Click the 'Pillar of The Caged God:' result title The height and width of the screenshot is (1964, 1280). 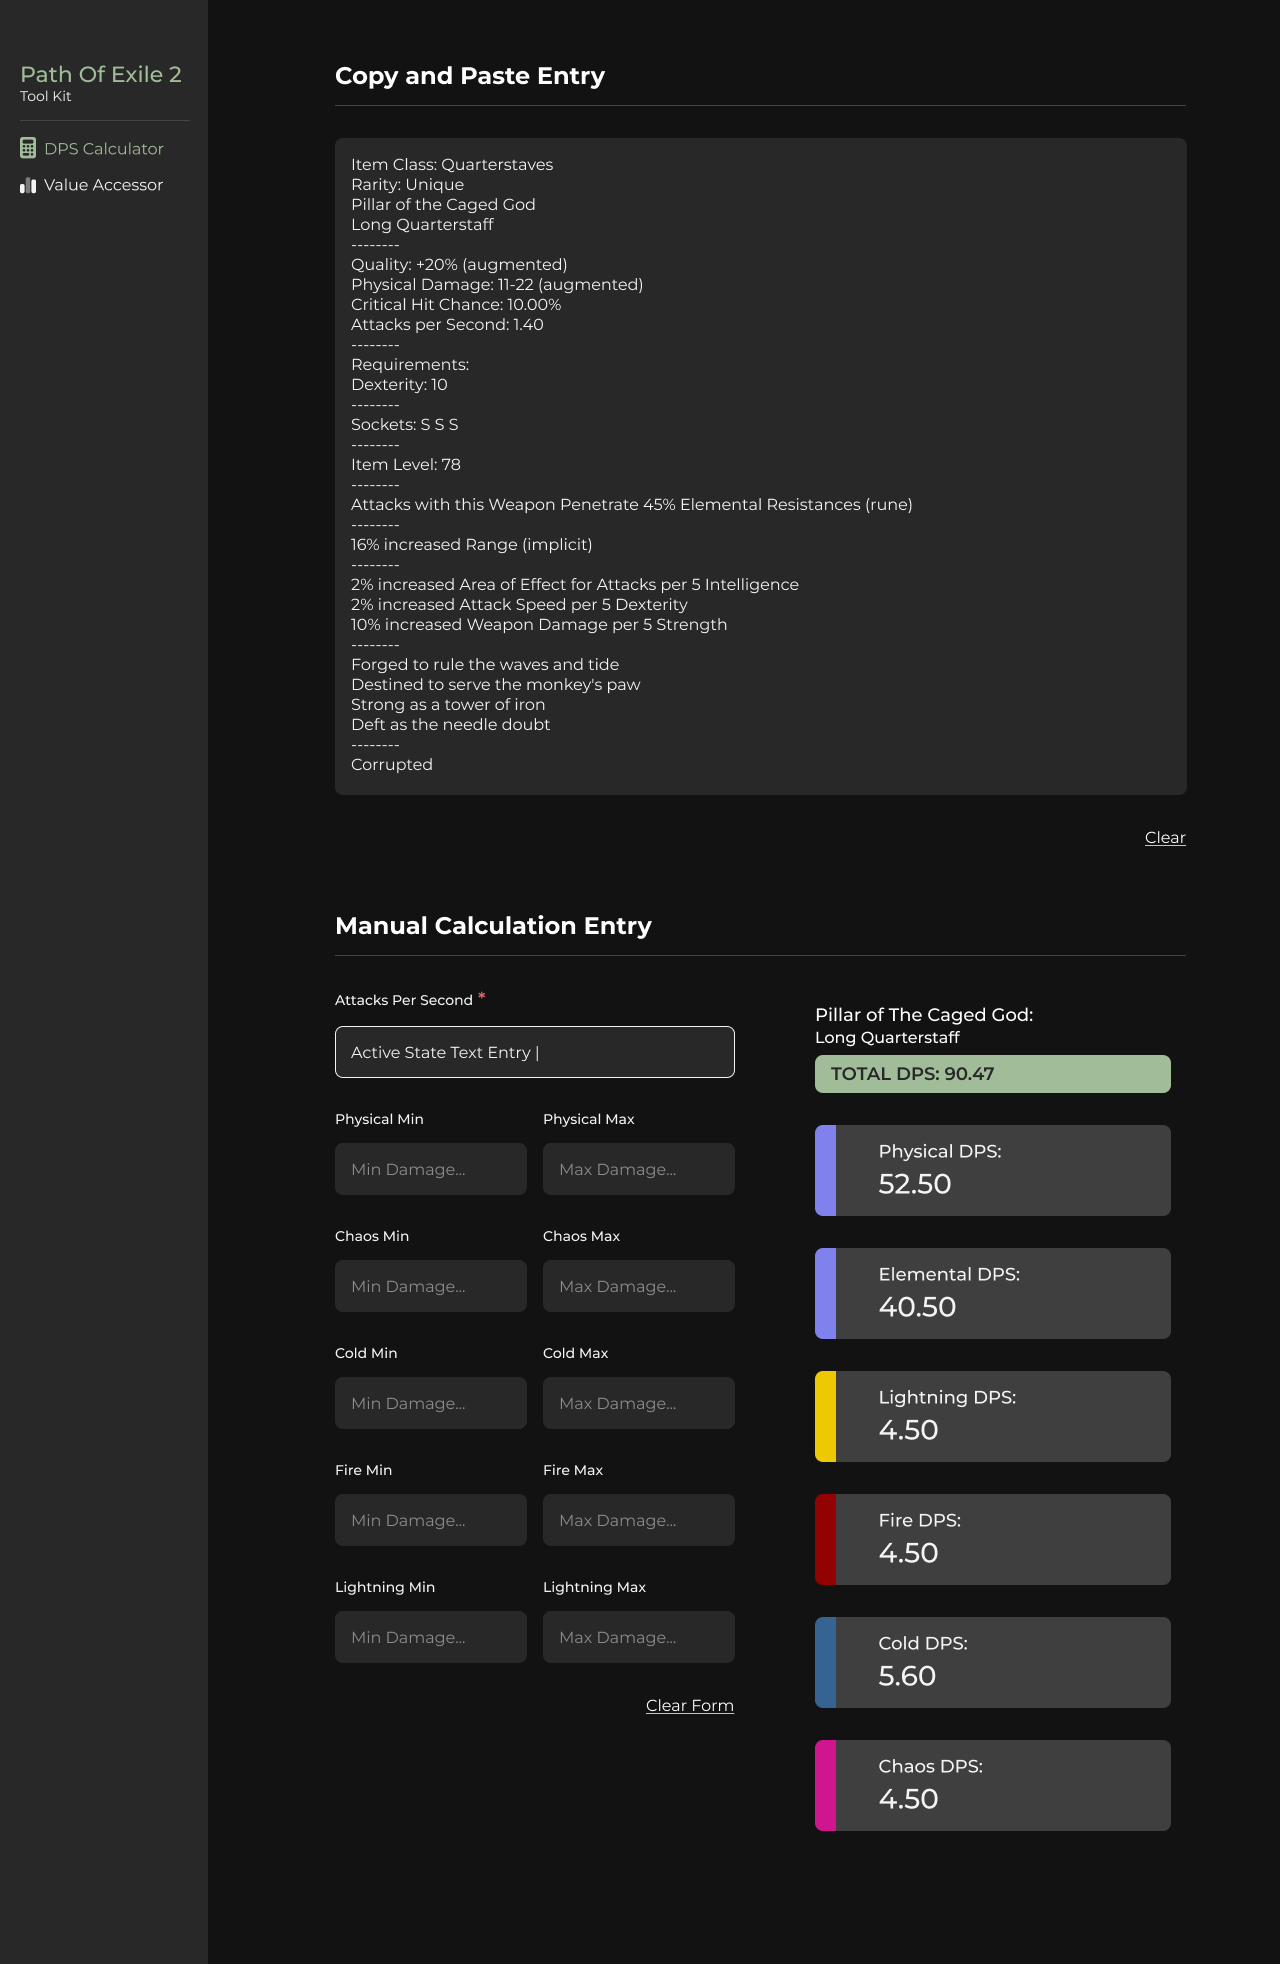[924, 1014]
